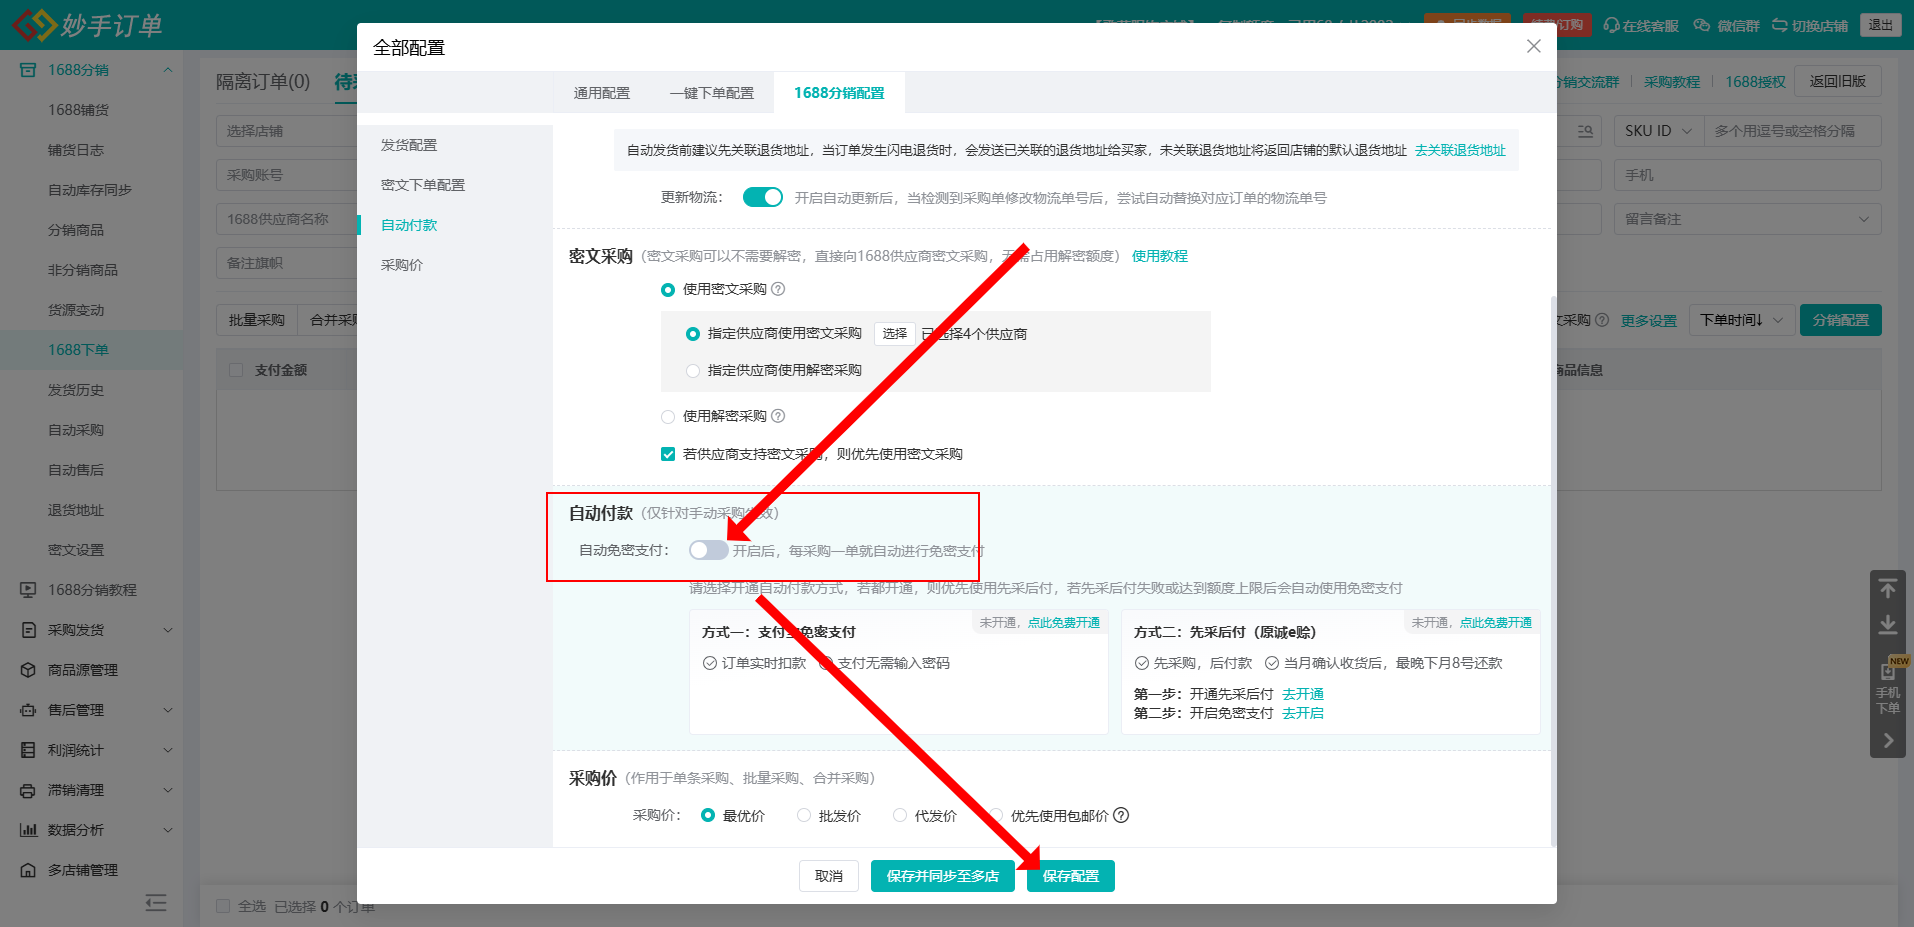This screenshot has width=1914, height=927.
Task: Select the 最优价 radio button
Action: tap(708, 815)
